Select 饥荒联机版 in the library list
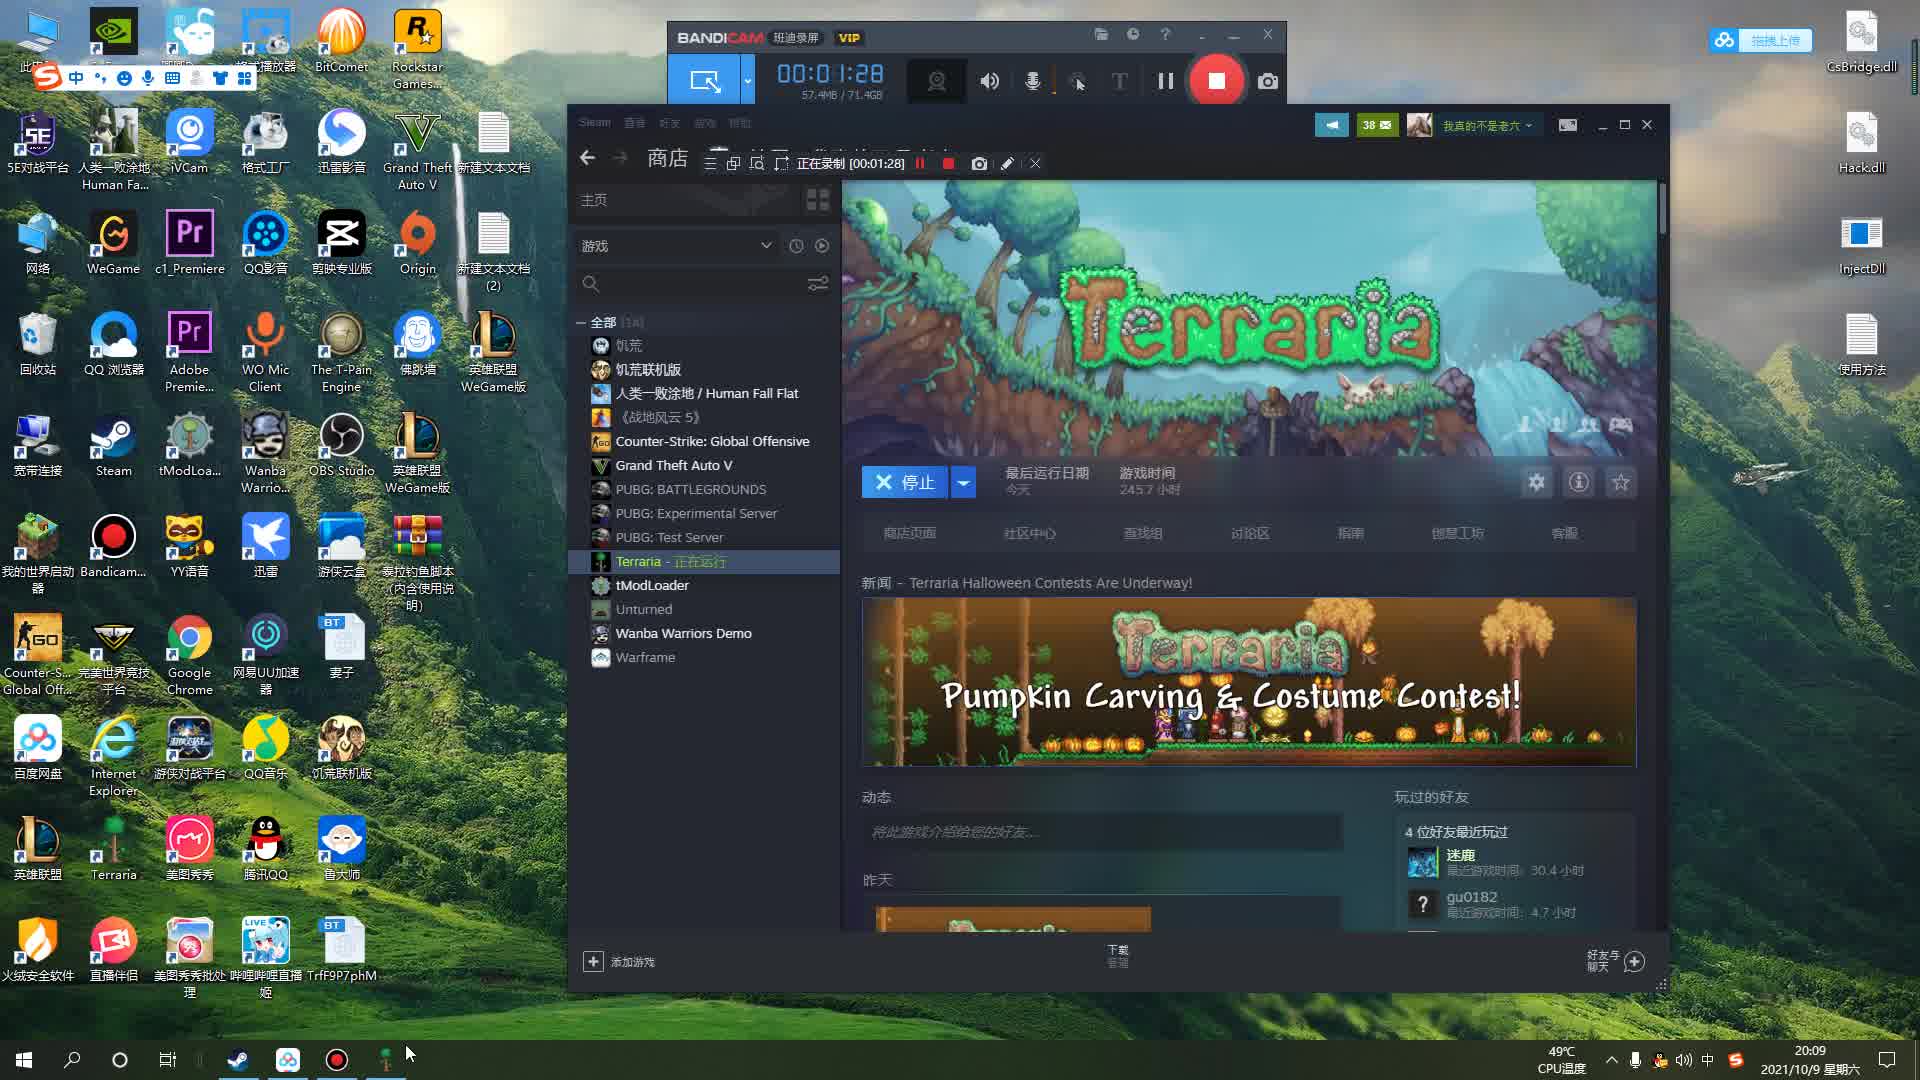This screenshot has width=1920, height=1080. point(648,370)
